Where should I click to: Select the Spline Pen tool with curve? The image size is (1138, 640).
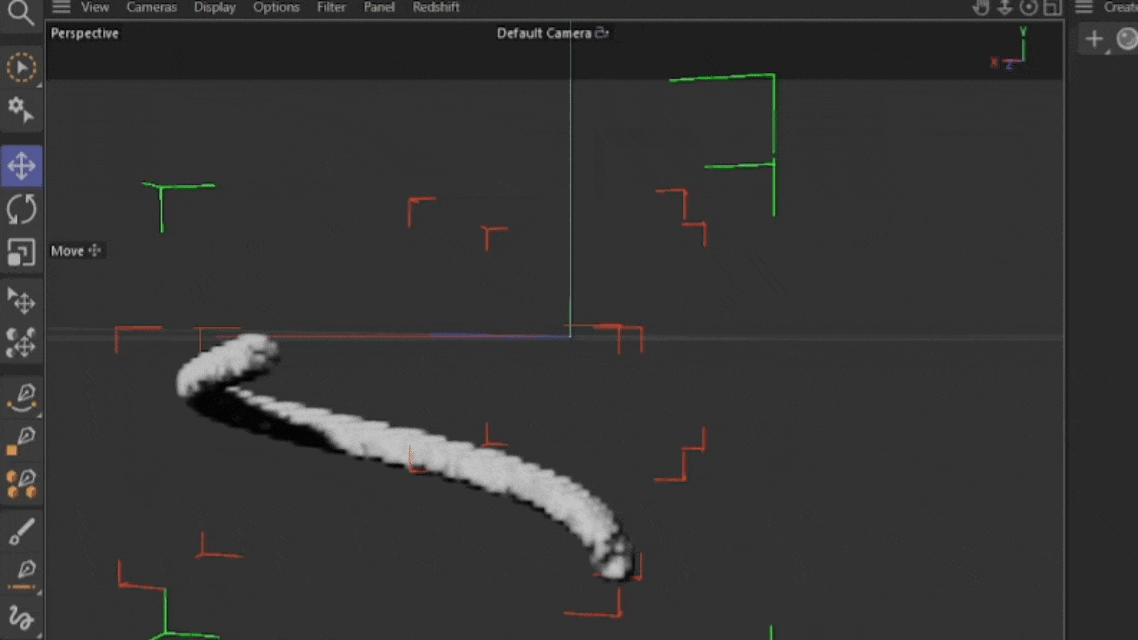[x=22, y=397]
